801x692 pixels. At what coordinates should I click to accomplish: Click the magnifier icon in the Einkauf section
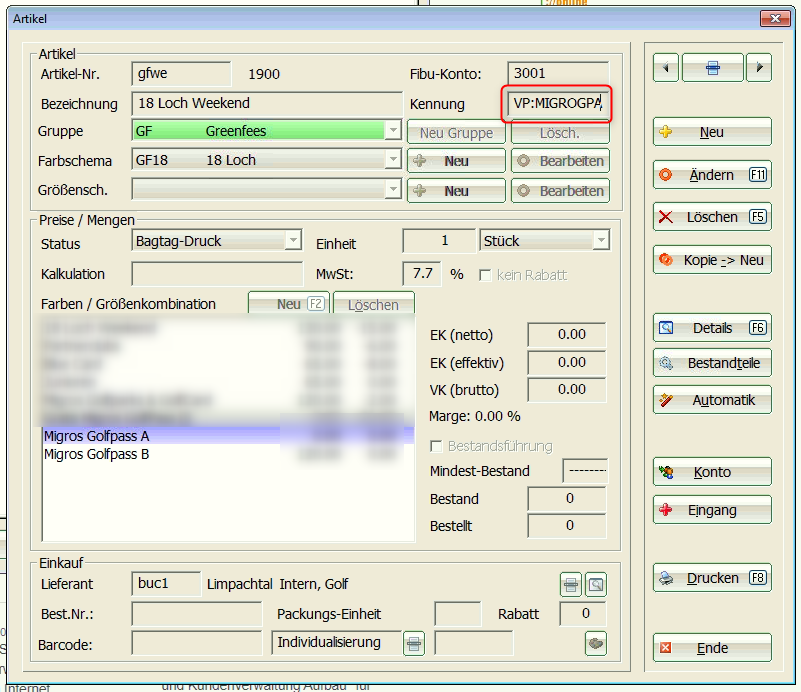click(596, 584)
